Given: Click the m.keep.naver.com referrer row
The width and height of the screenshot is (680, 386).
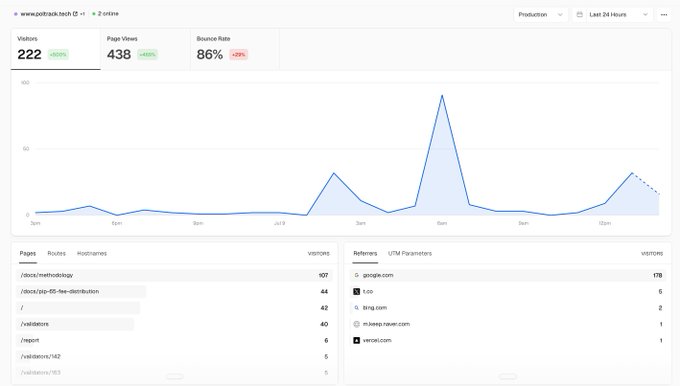Looking at the screenshot, I should pyautogui.click(x=507, y=324).
